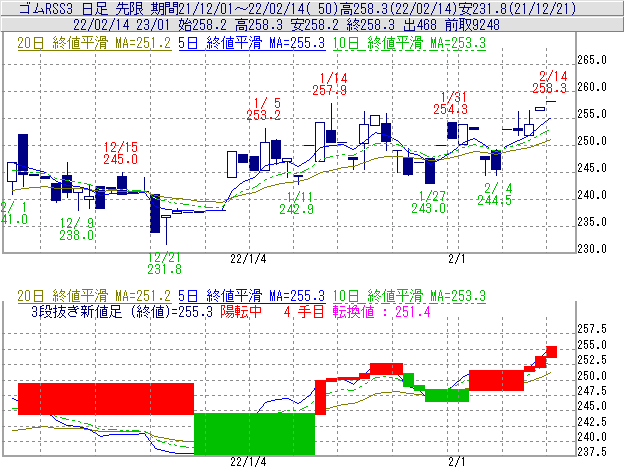Click the tall dark candlestick at 12/21 low

click(x=155, y=214)
